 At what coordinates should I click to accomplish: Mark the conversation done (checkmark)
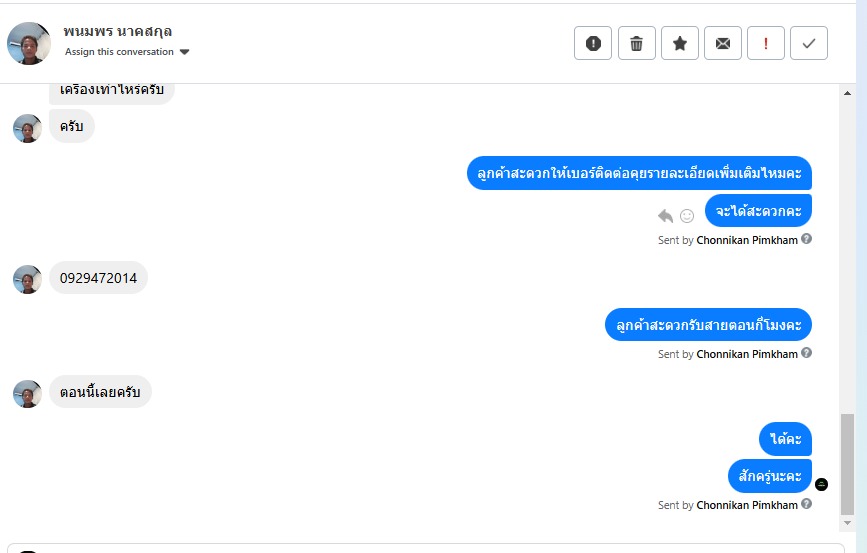[x=809, y=43]
